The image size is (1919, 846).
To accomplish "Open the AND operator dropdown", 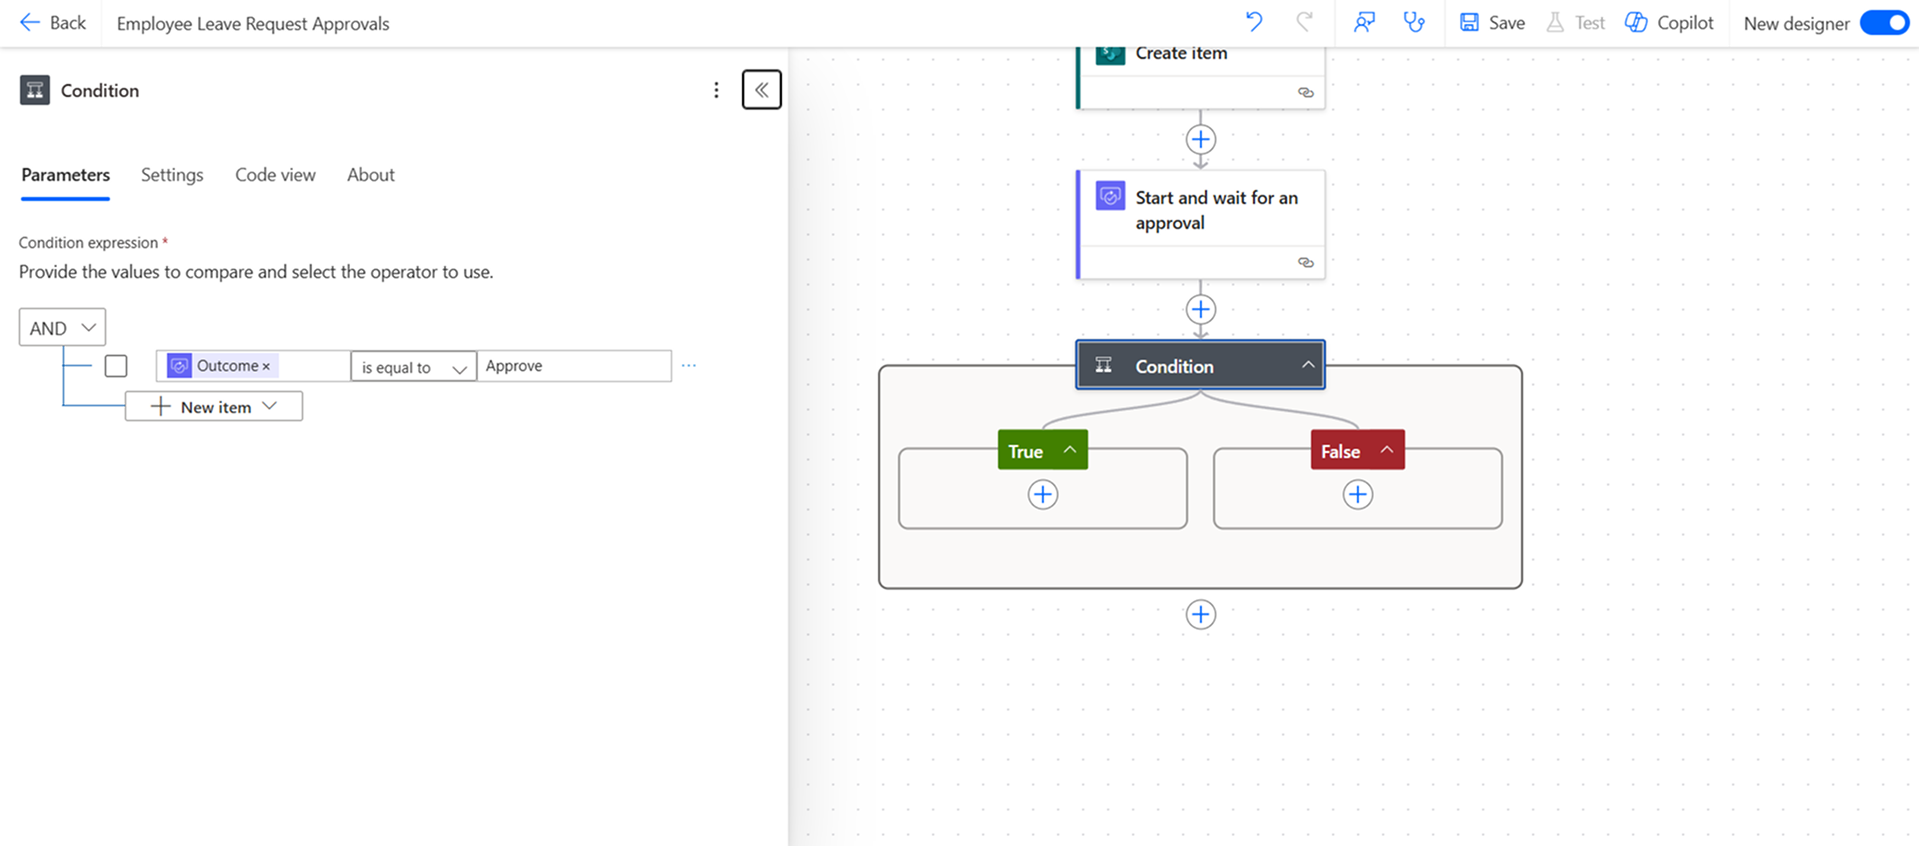I will click(x=62, y=328).
